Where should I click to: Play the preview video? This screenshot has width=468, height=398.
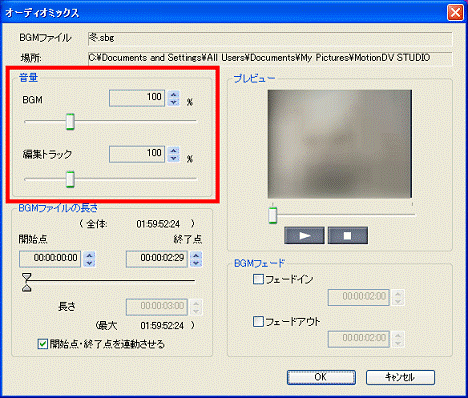(304, 236)
